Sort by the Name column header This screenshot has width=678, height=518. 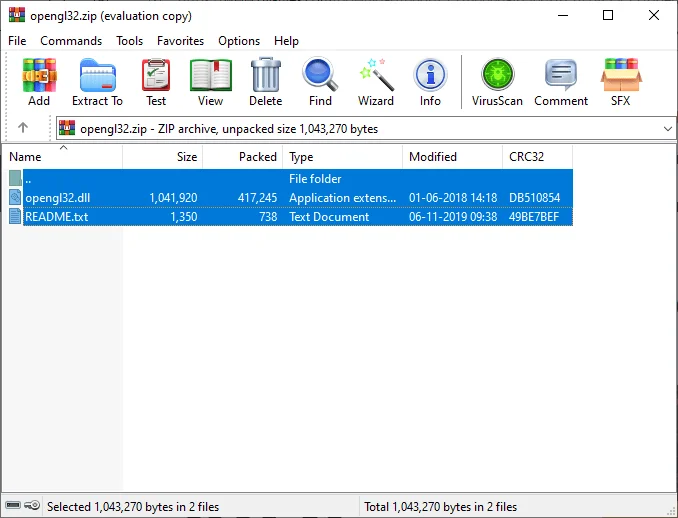coord(62,157)
